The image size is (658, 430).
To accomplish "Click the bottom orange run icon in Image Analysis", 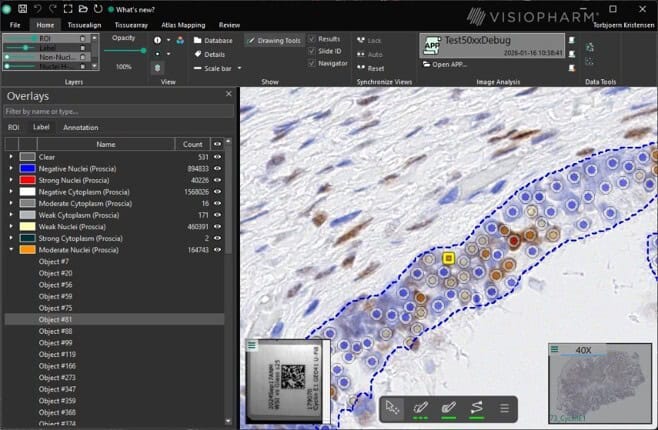I will 571,68.
